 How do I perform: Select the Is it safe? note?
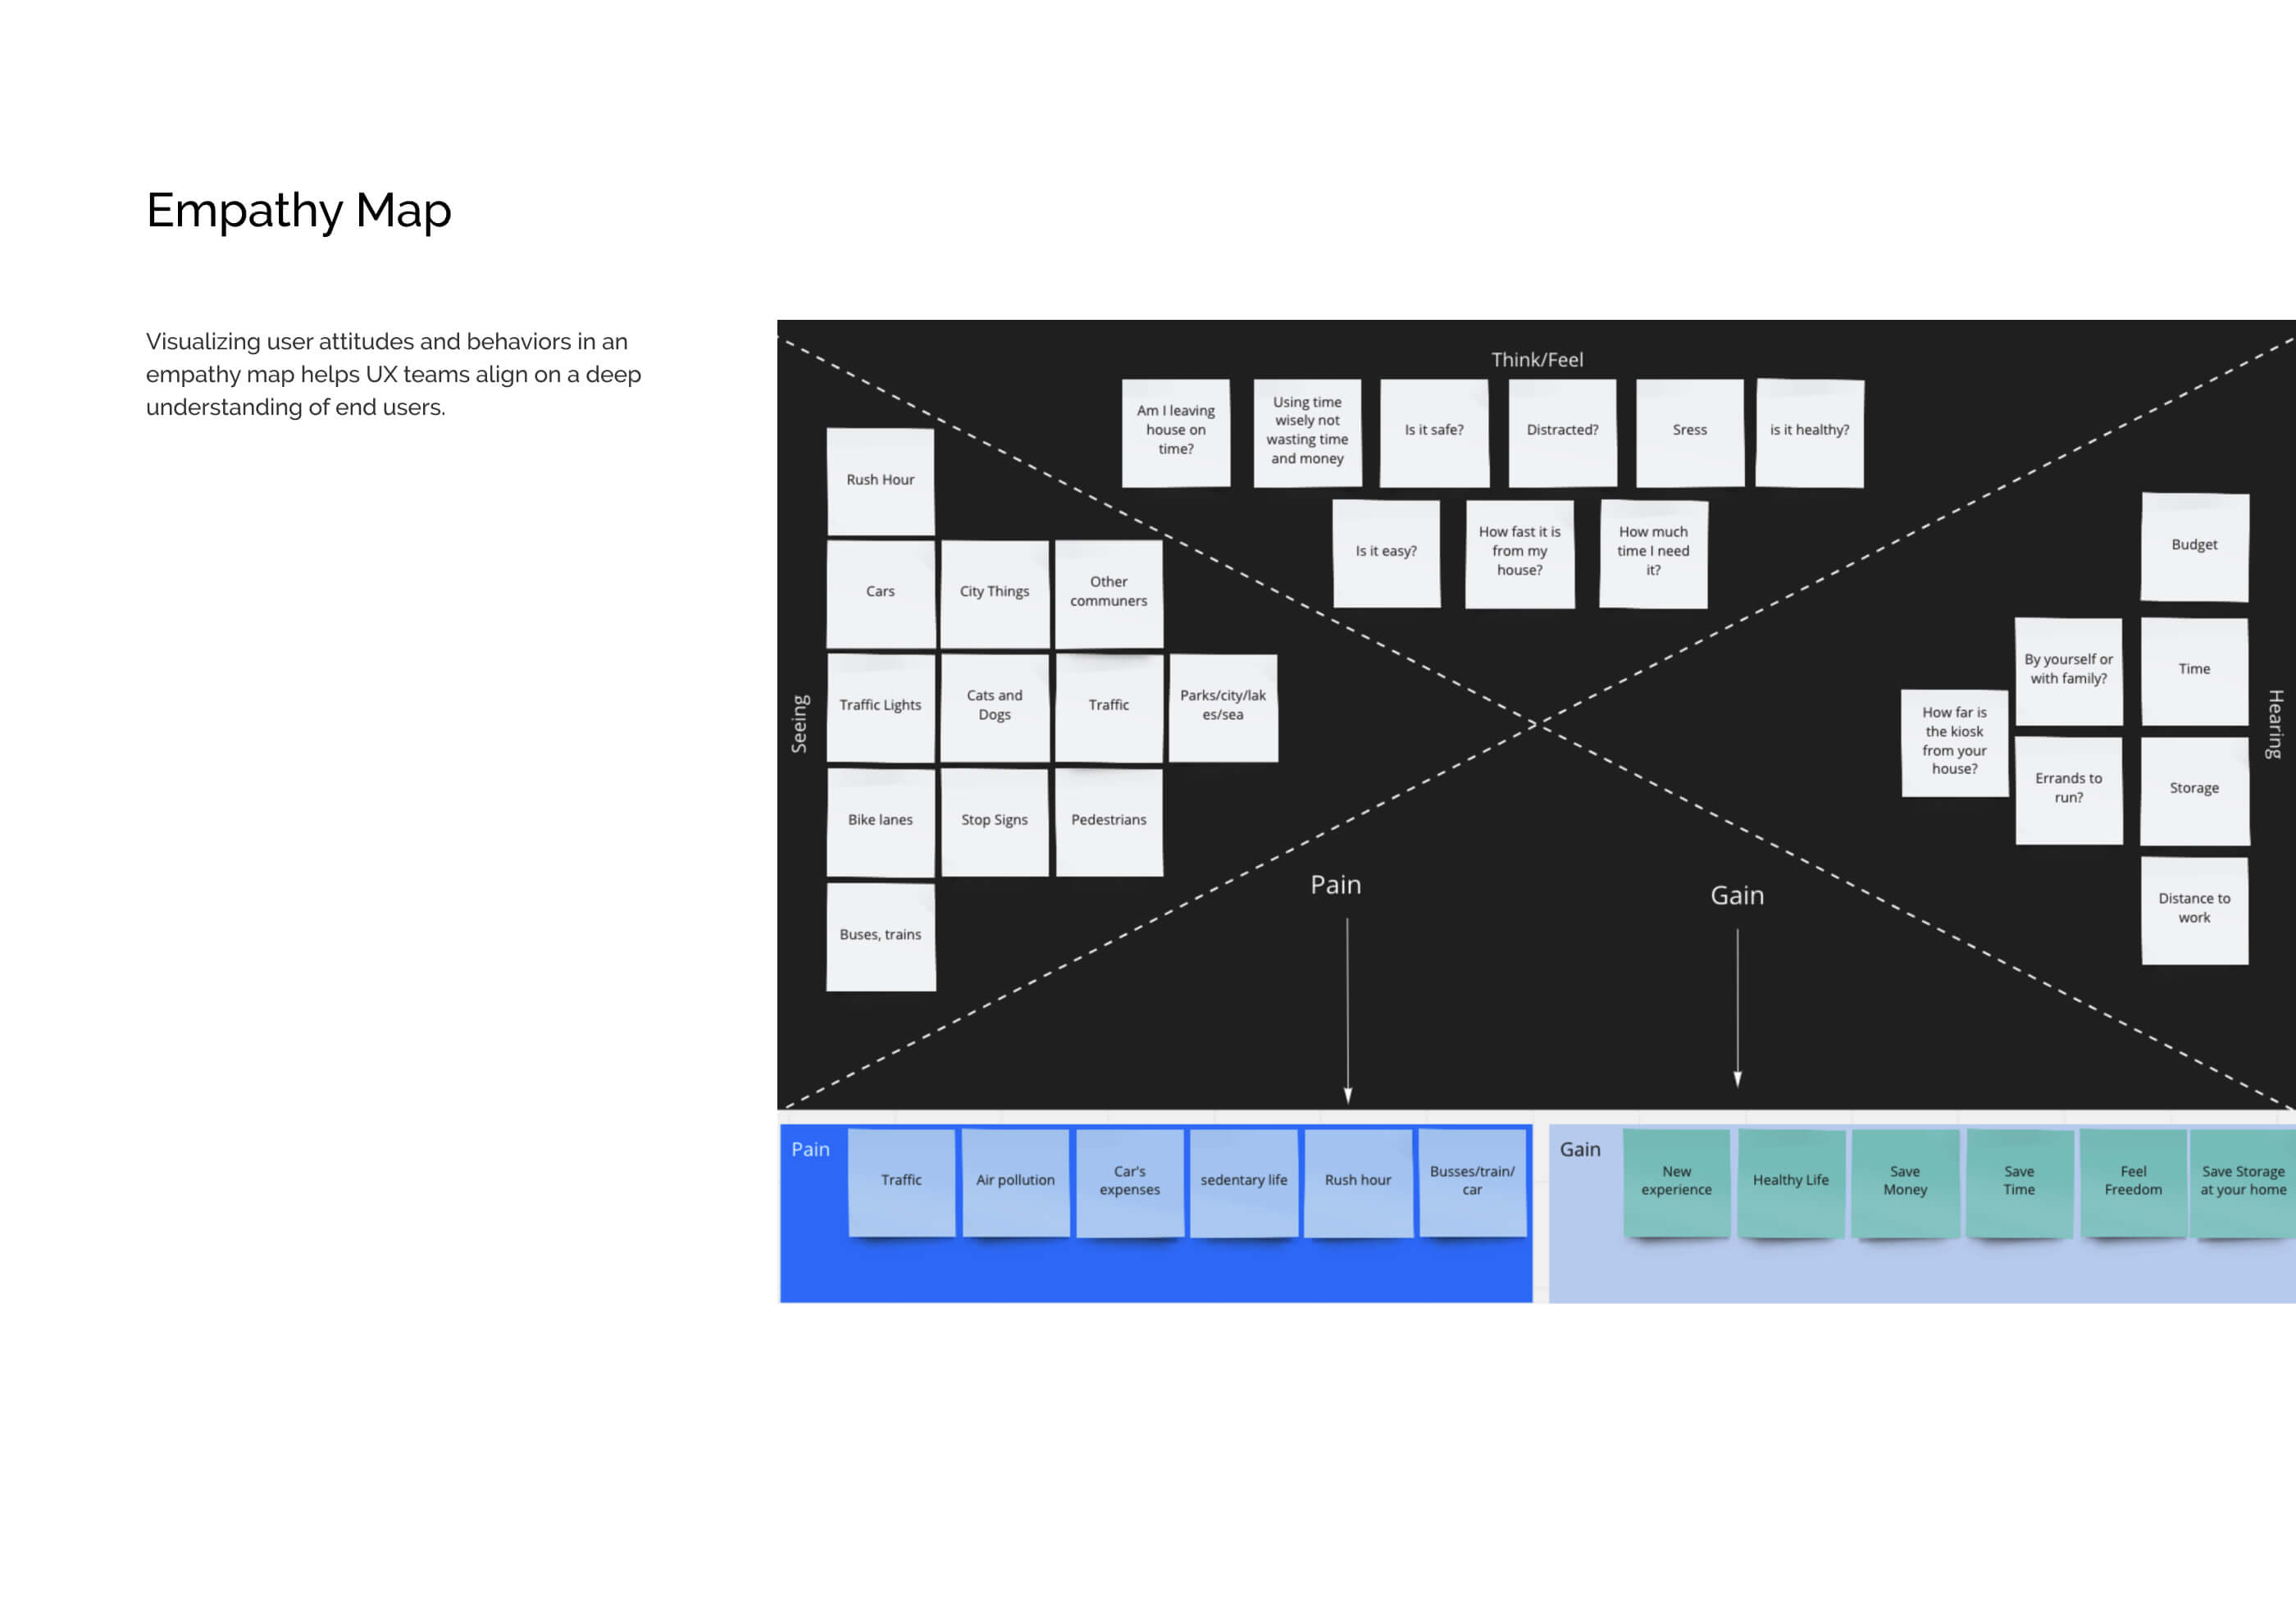pyautogui.click(x=1433, y=431)
